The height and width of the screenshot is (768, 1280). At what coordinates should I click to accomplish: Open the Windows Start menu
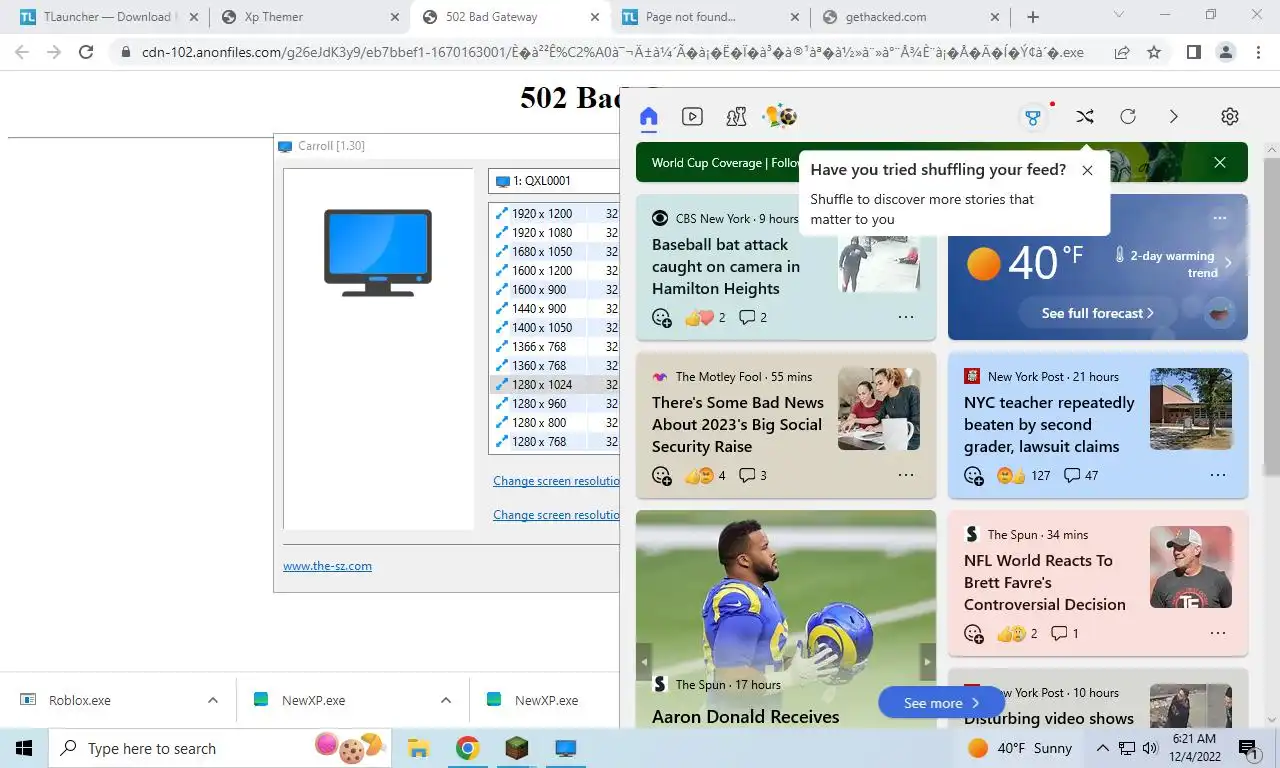point(24,748)
